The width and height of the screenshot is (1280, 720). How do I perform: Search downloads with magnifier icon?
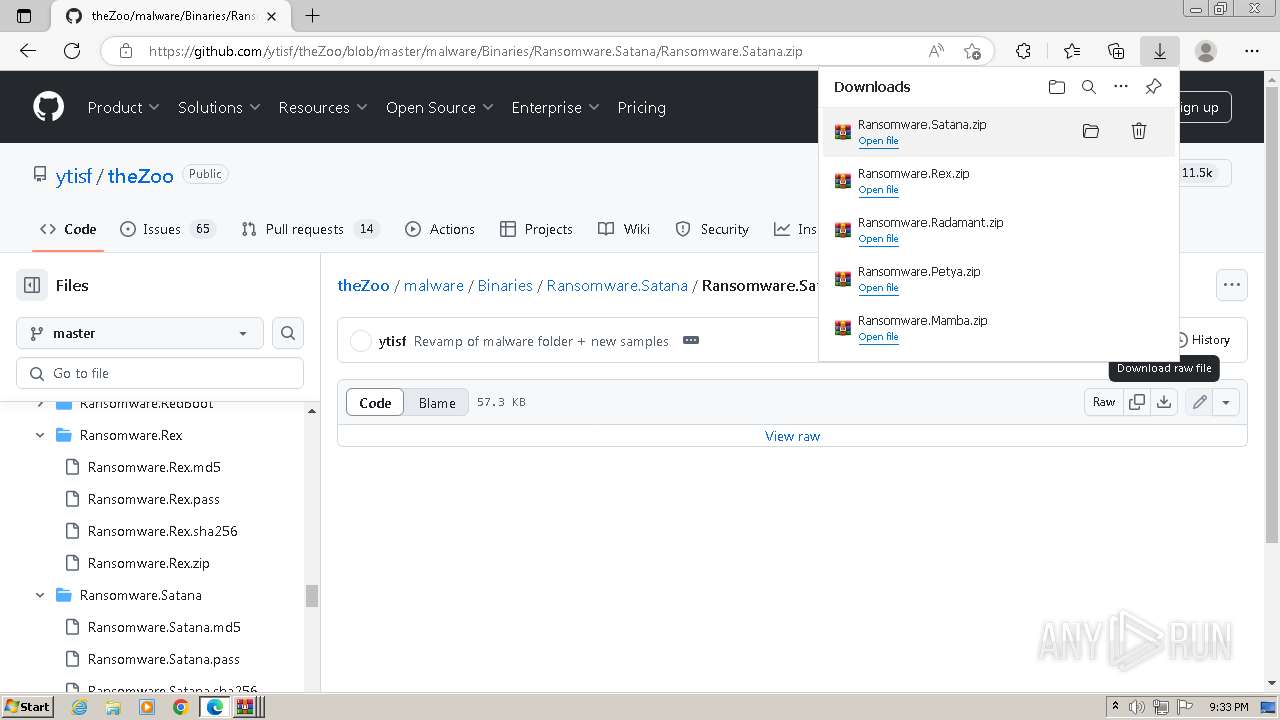pyautogui.click(x=1089, y=87)
